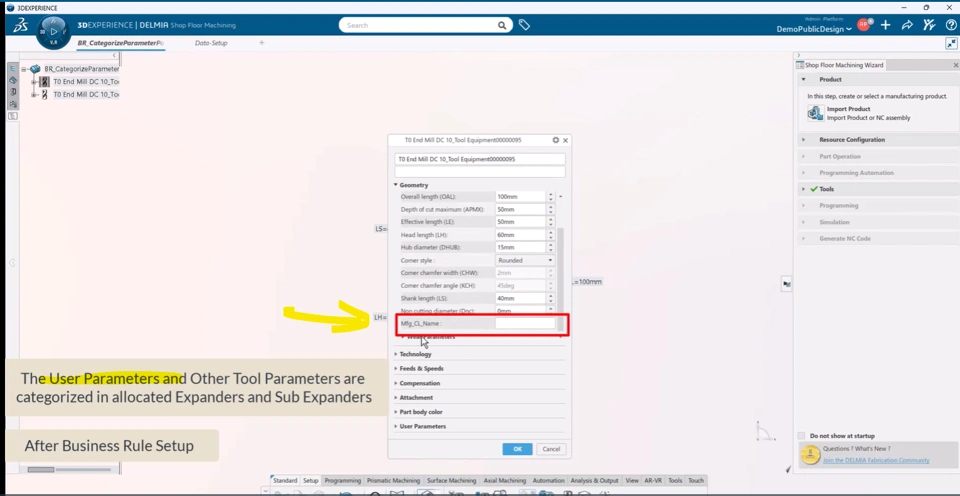Collapse the left tree panel chevron
Screen dimensions: 960x496
pos(114,56)
